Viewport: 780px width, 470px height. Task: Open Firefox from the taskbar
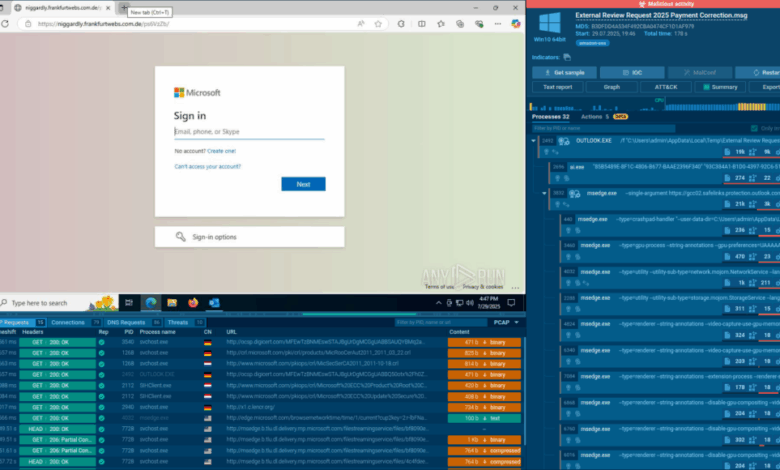[x=193, y=302]
